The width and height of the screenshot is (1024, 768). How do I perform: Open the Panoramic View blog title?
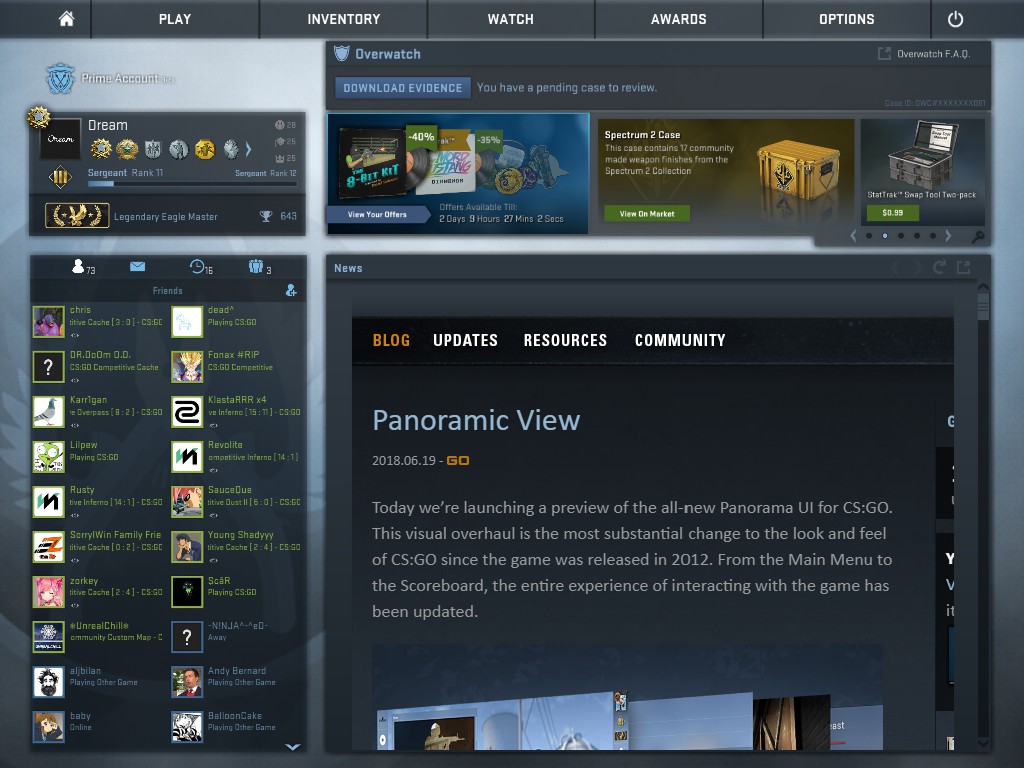[476, 420]
